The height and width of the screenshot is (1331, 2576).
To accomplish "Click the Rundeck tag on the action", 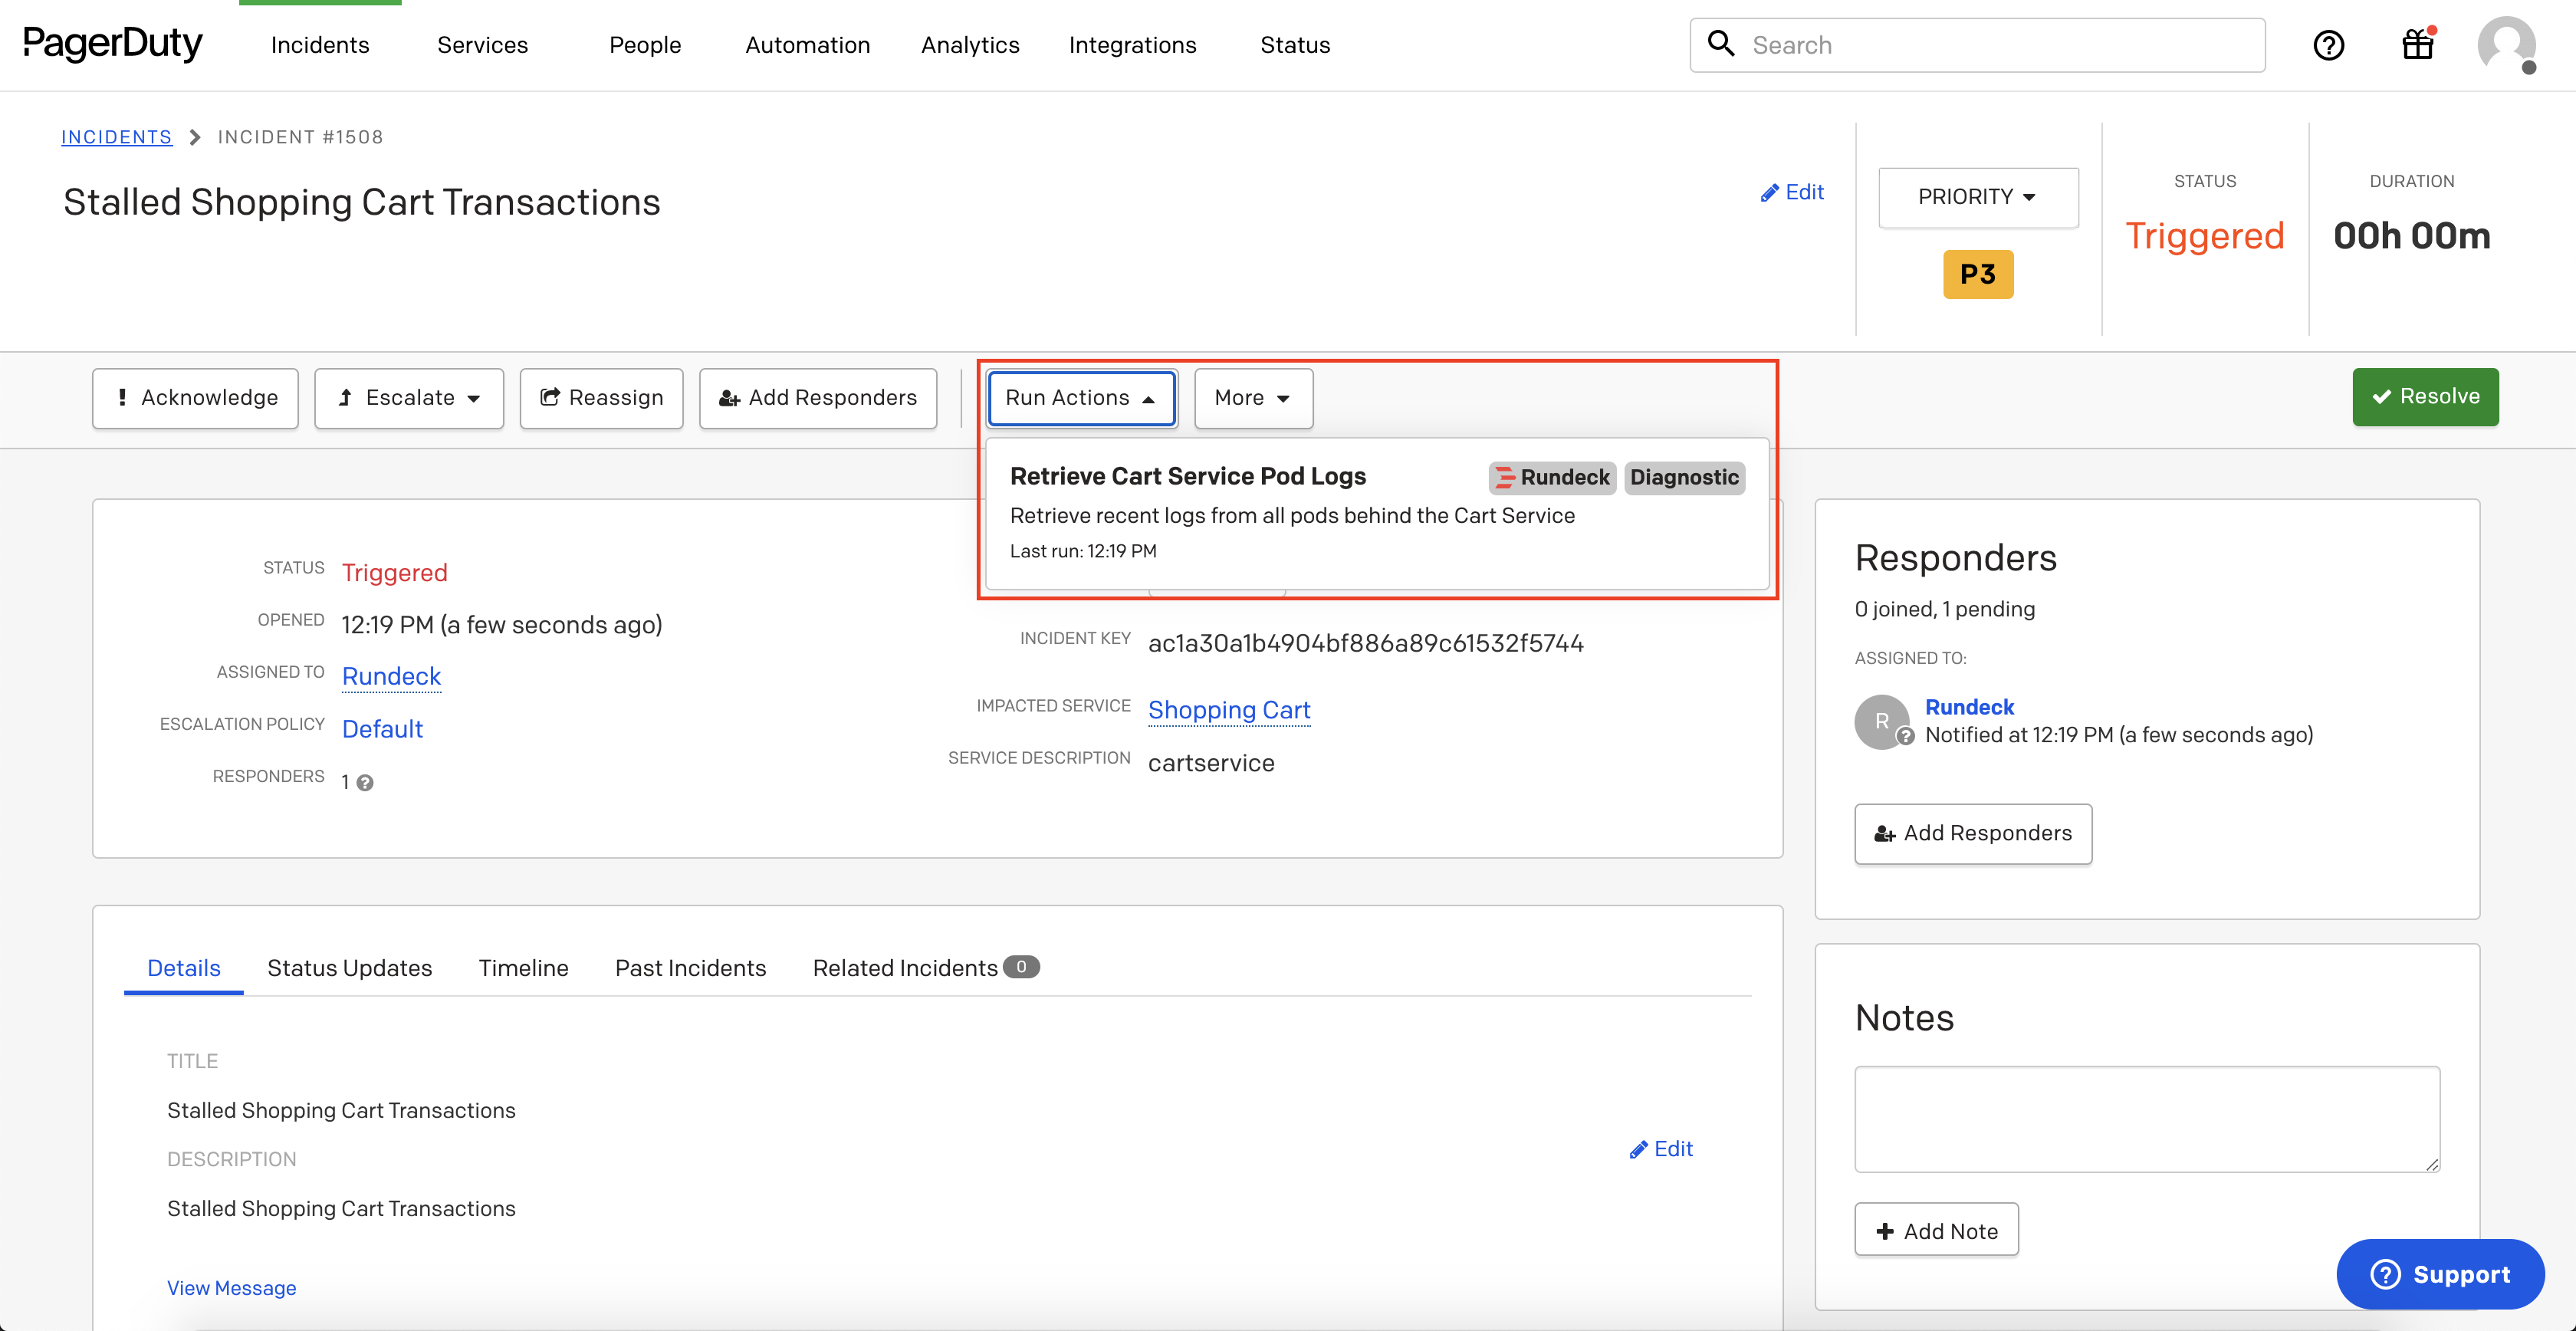I will 1552,478.
